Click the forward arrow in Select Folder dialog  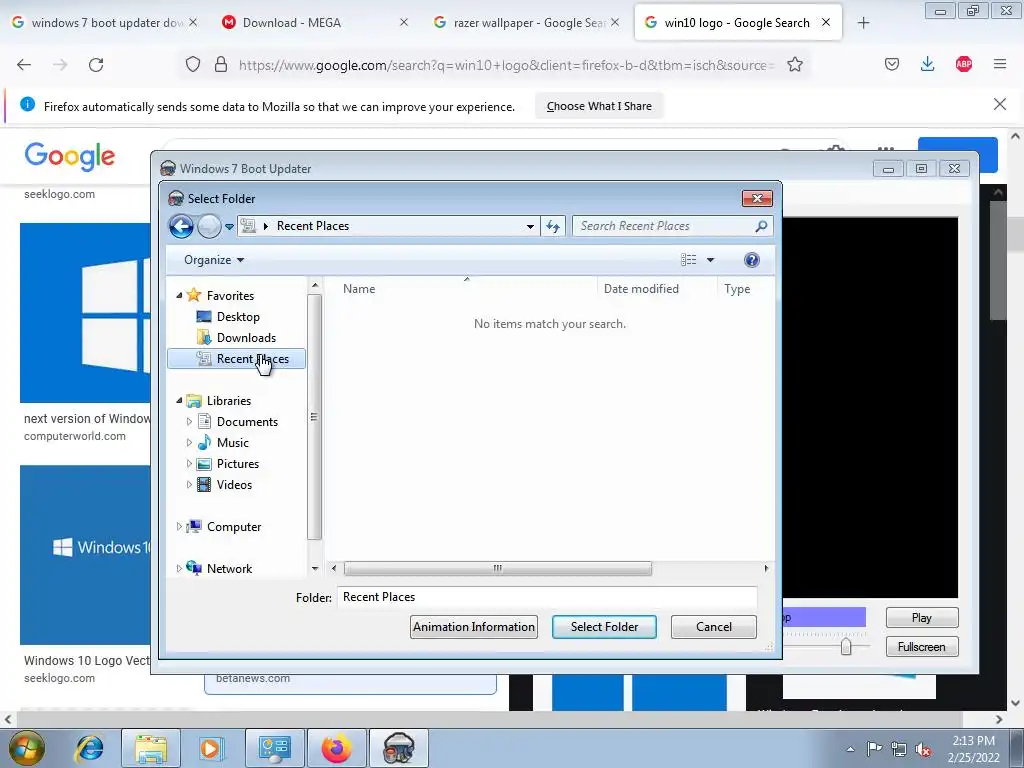tap(209, 227)
